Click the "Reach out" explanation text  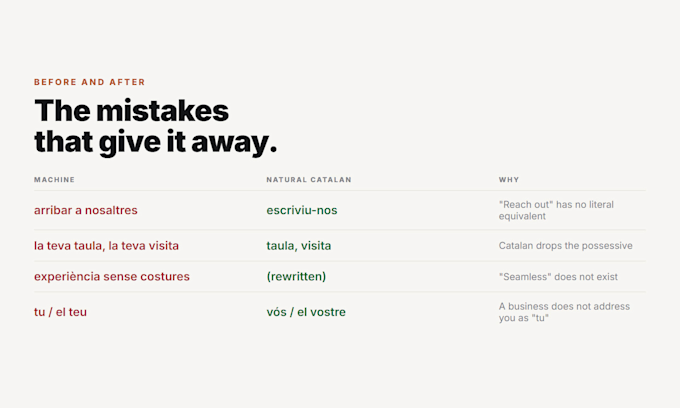click(x=556, y=210)
